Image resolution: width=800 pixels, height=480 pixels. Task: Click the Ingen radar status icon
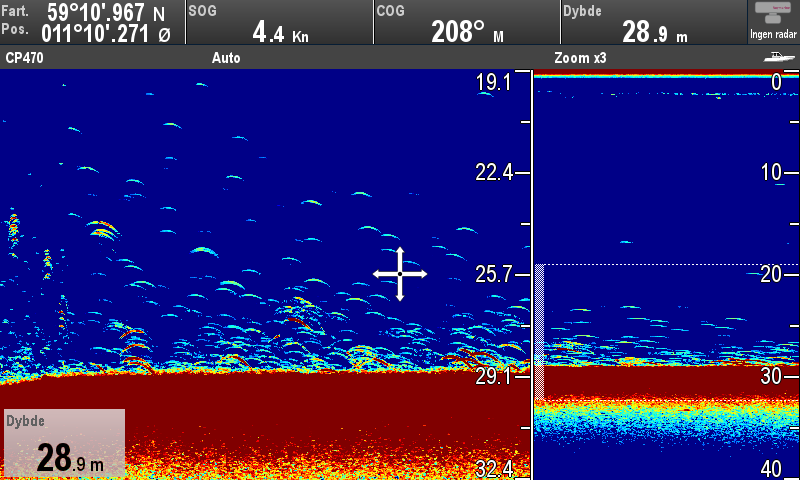pos(773,21)
